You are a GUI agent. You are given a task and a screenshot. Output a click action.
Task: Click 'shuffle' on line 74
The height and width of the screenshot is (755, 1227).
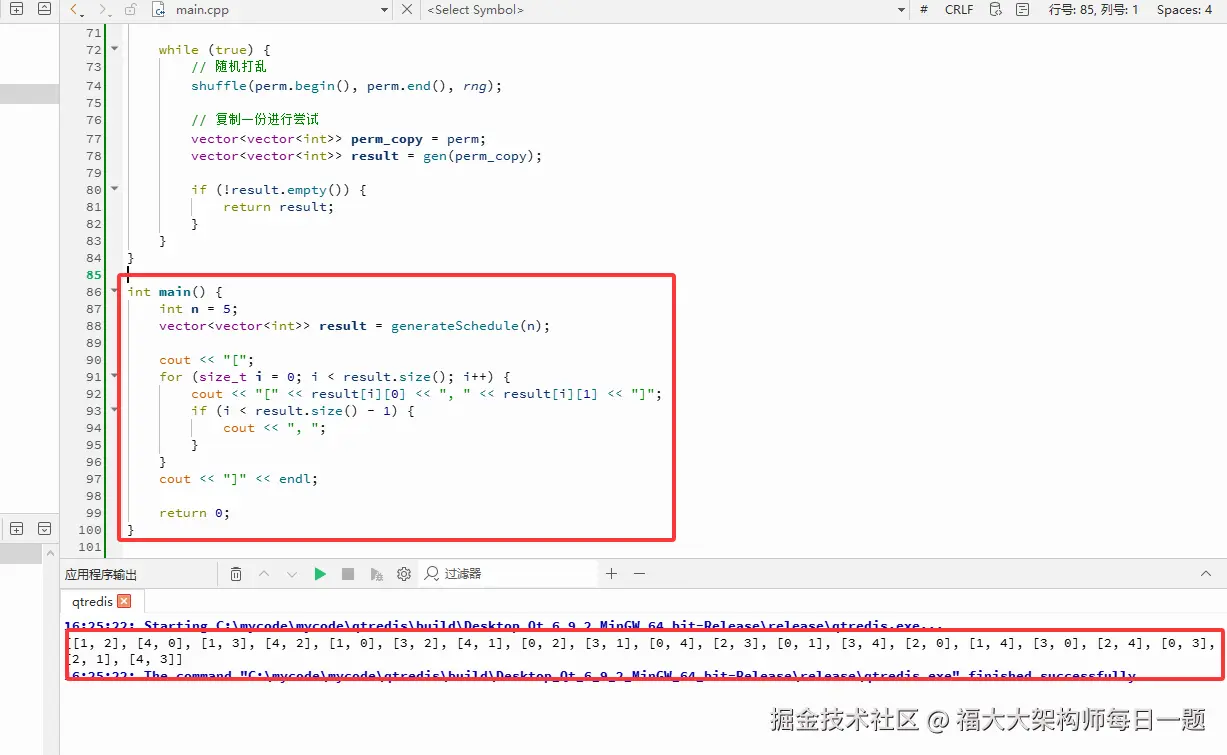pyautogui.click(x=219, y=86)
